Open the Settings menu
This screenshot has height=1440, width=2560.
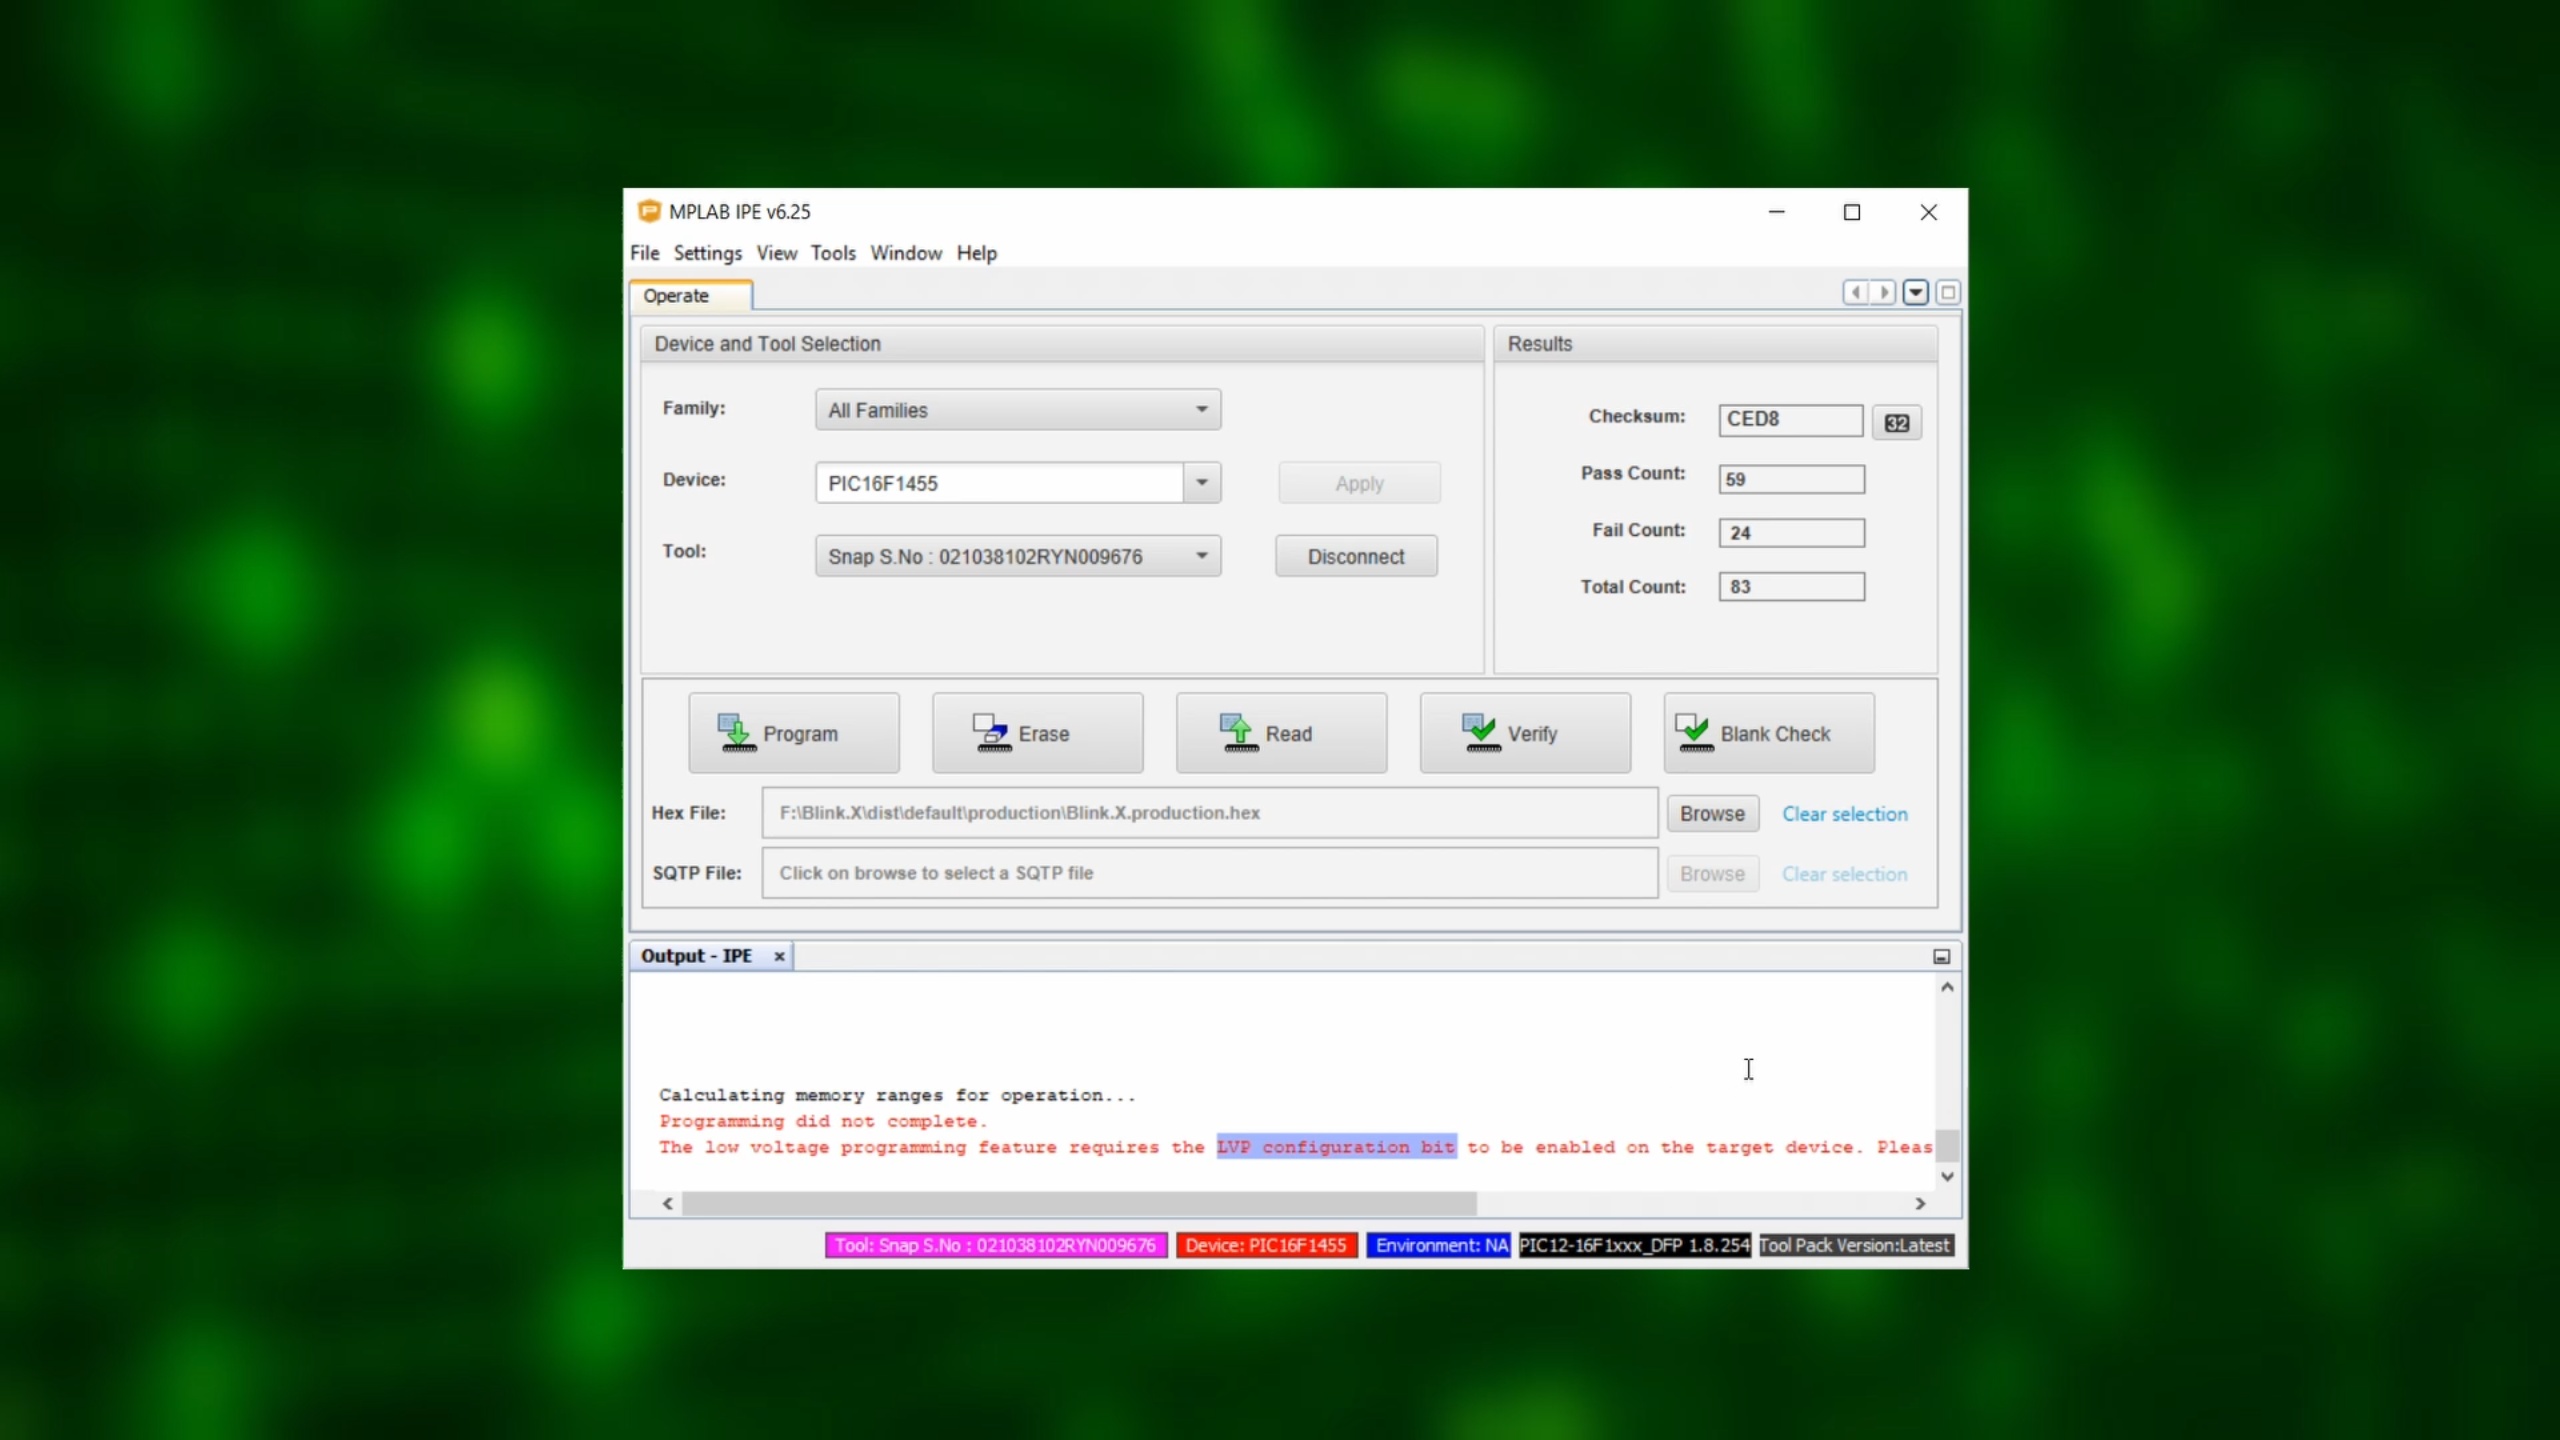(x=707, y=253)
